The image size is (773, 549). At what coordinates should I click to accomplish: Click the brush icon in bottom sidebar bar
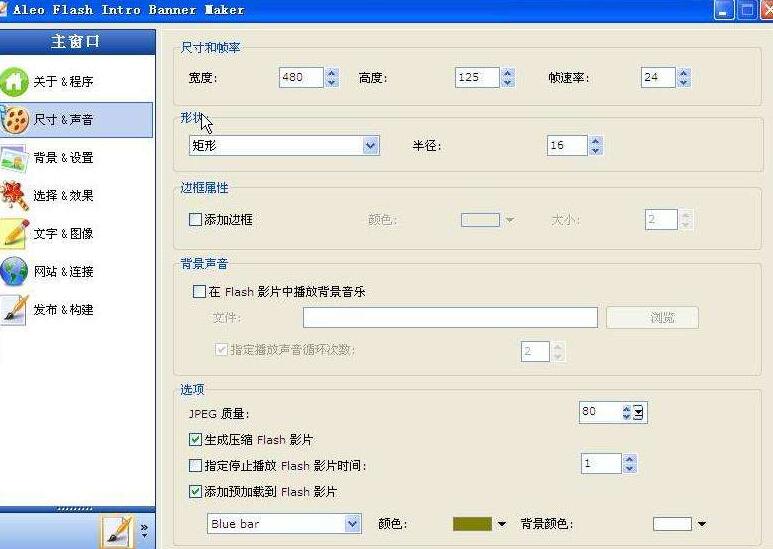pos(117,530)
